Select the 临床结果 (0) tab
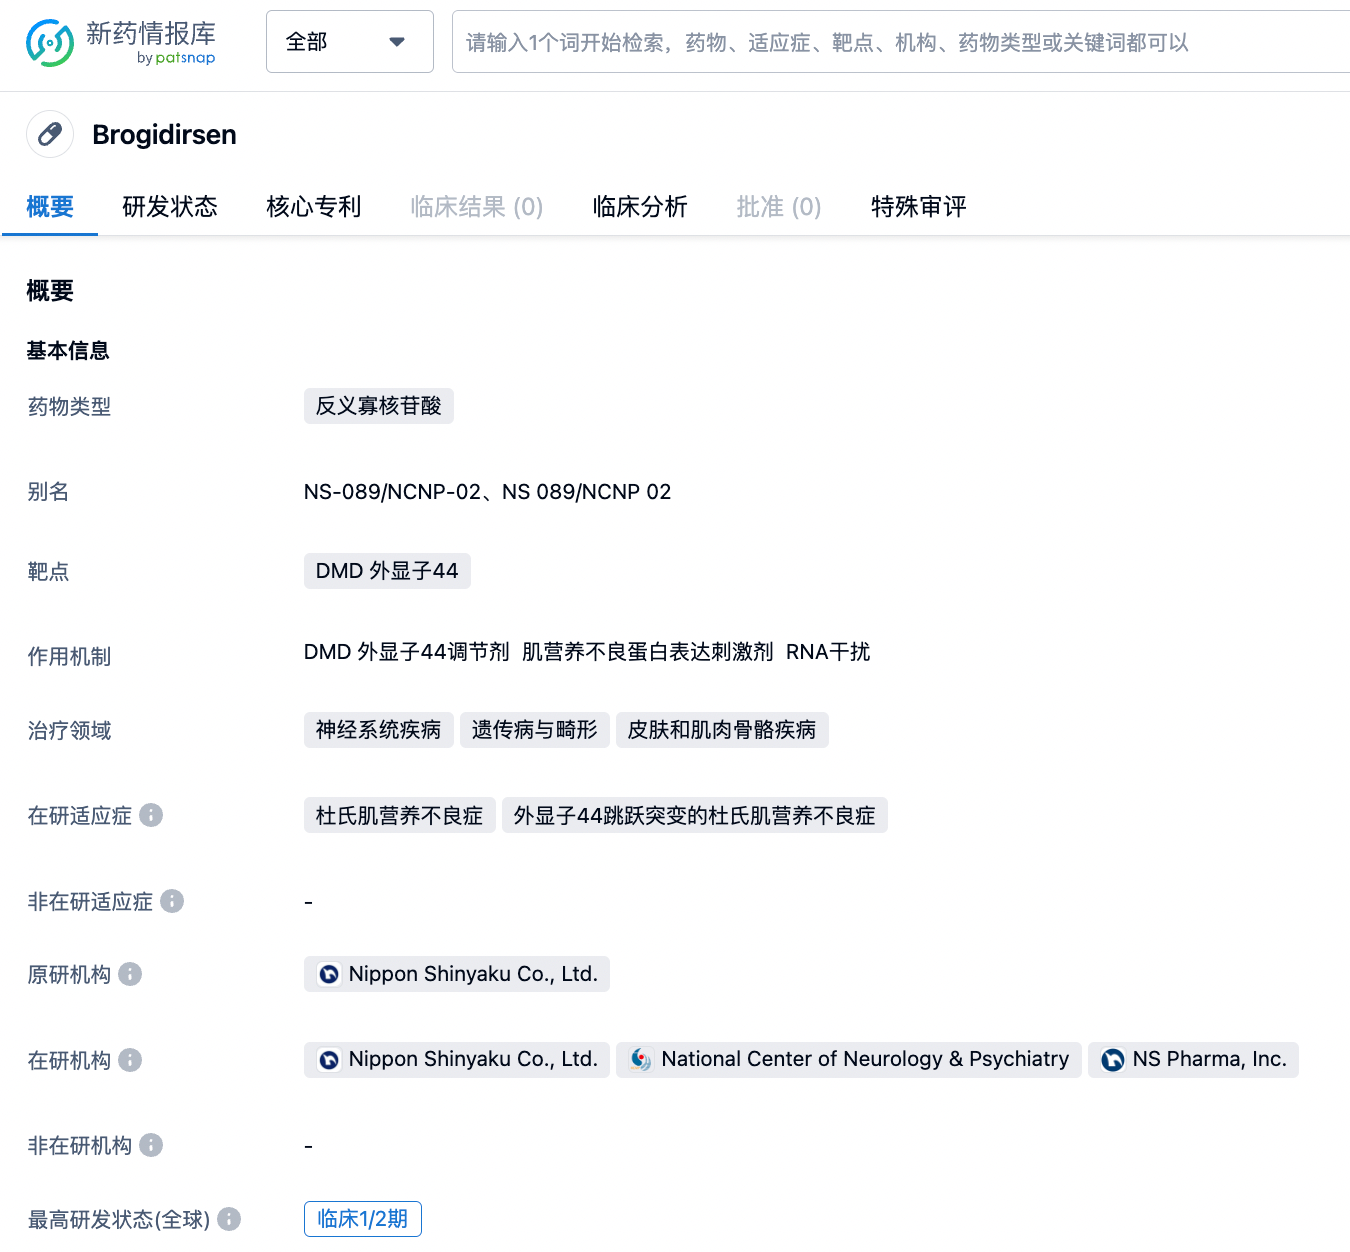 pos(477,207)
